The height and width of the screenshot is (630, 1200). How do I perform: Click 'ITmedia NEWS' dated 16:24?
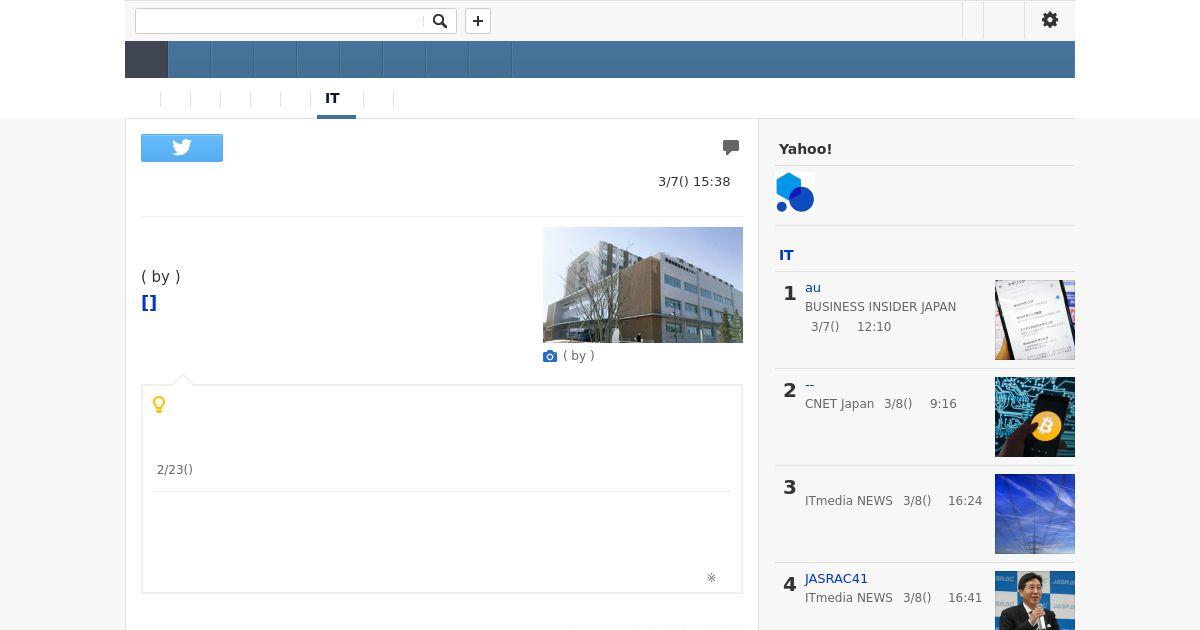tap(848, 501)
